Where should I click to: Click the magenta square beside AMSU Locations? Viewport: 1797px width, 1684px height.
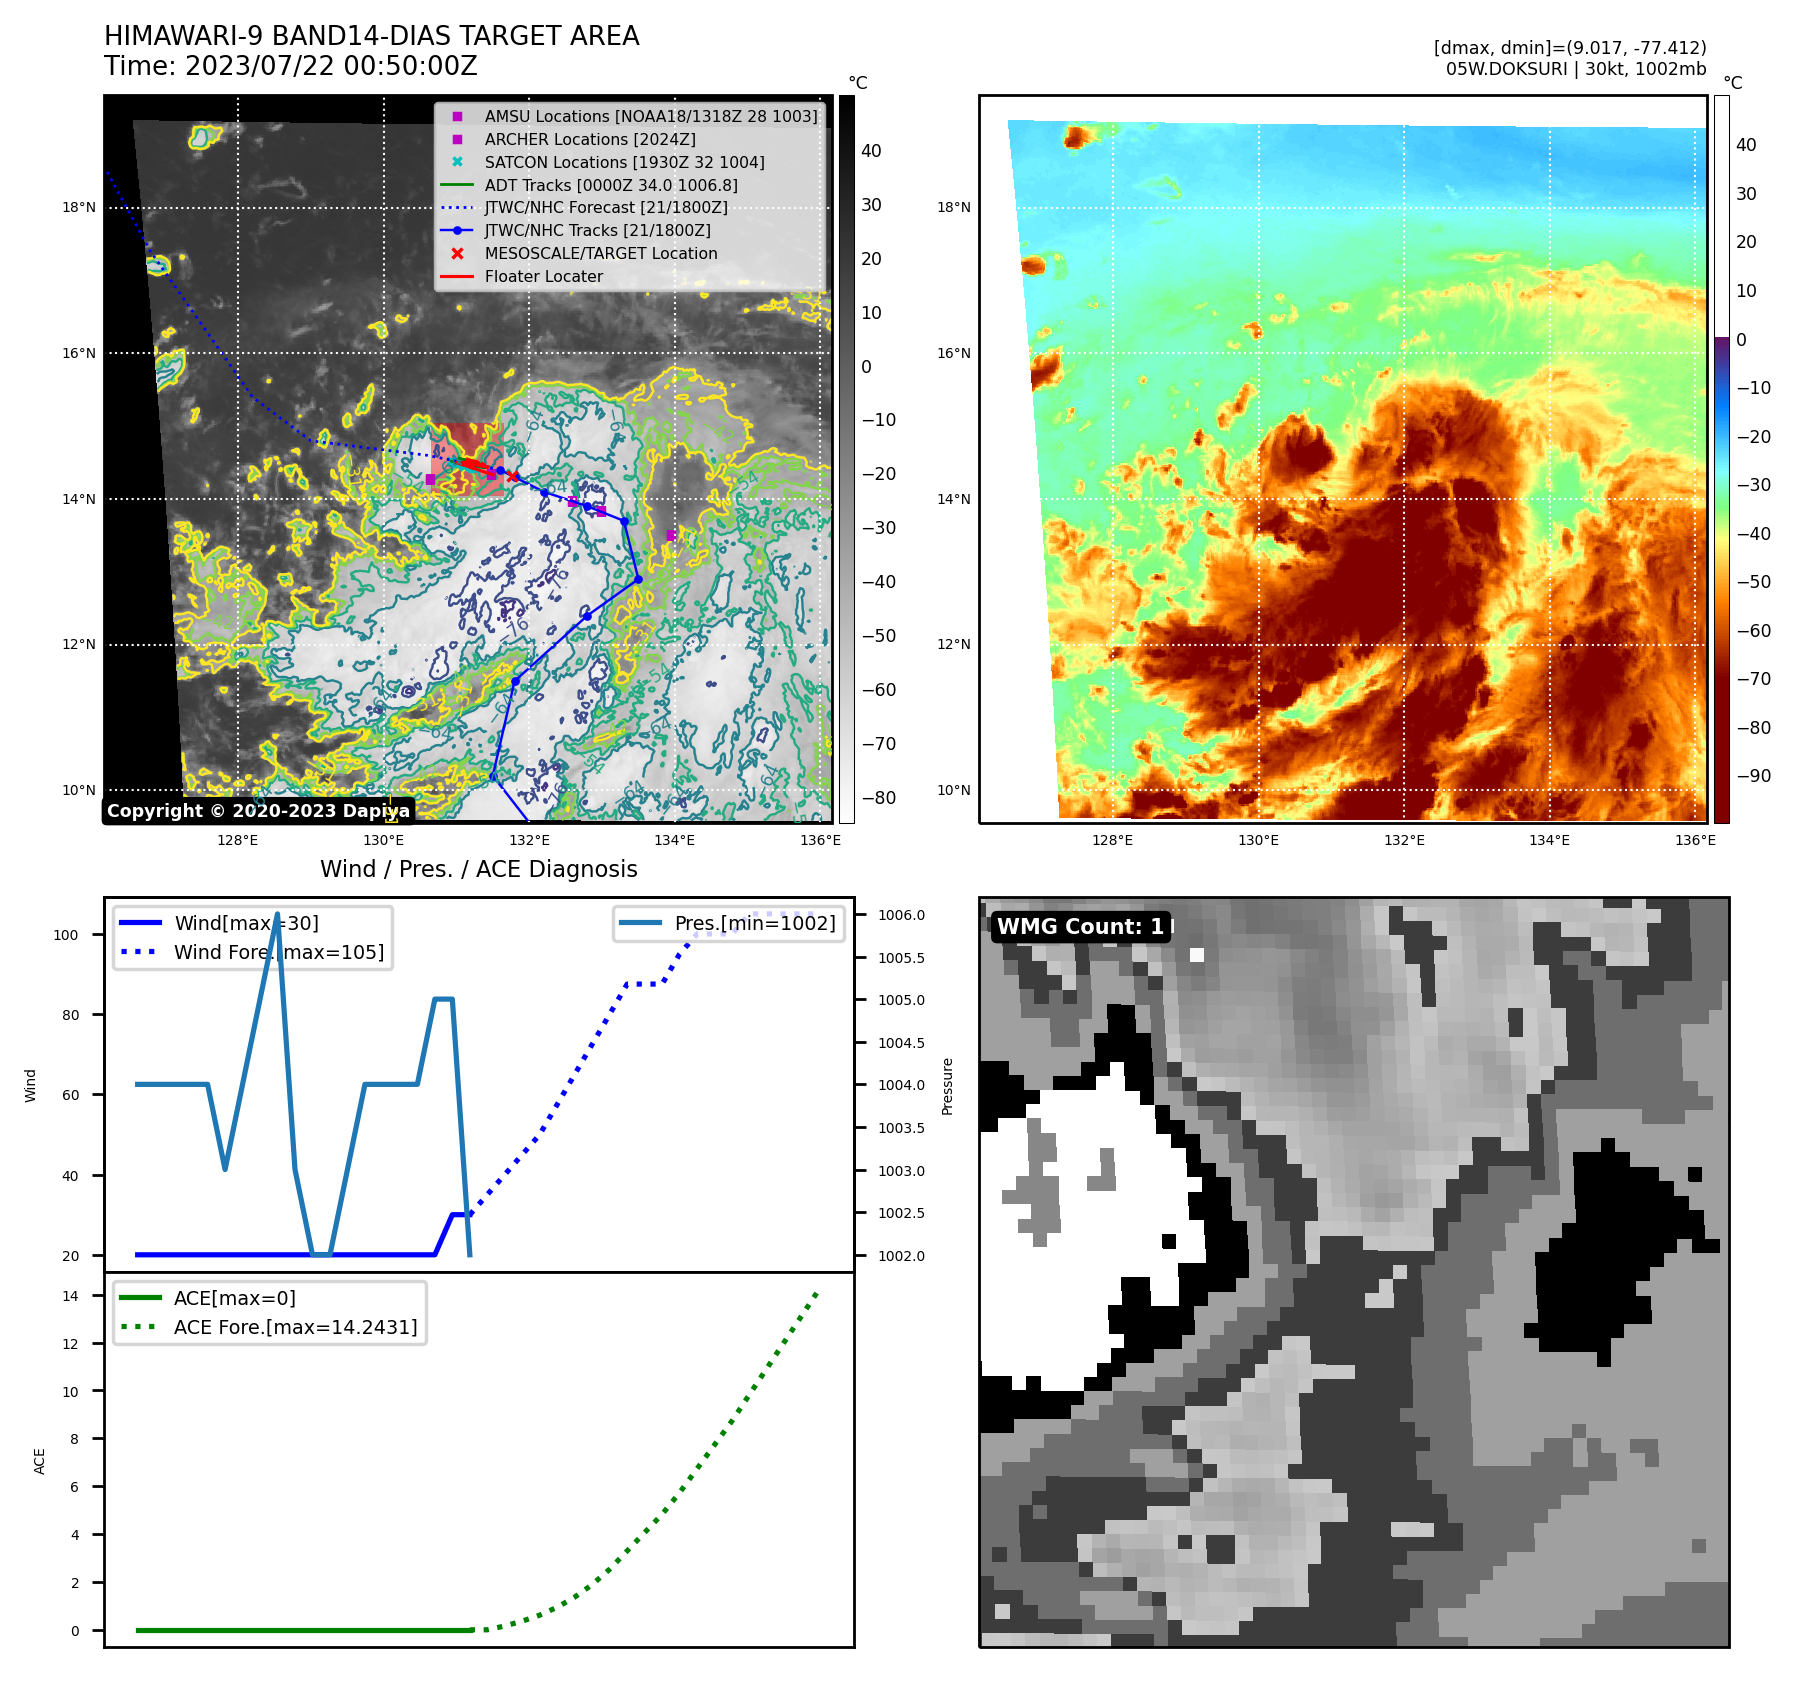tap(457, 117)
